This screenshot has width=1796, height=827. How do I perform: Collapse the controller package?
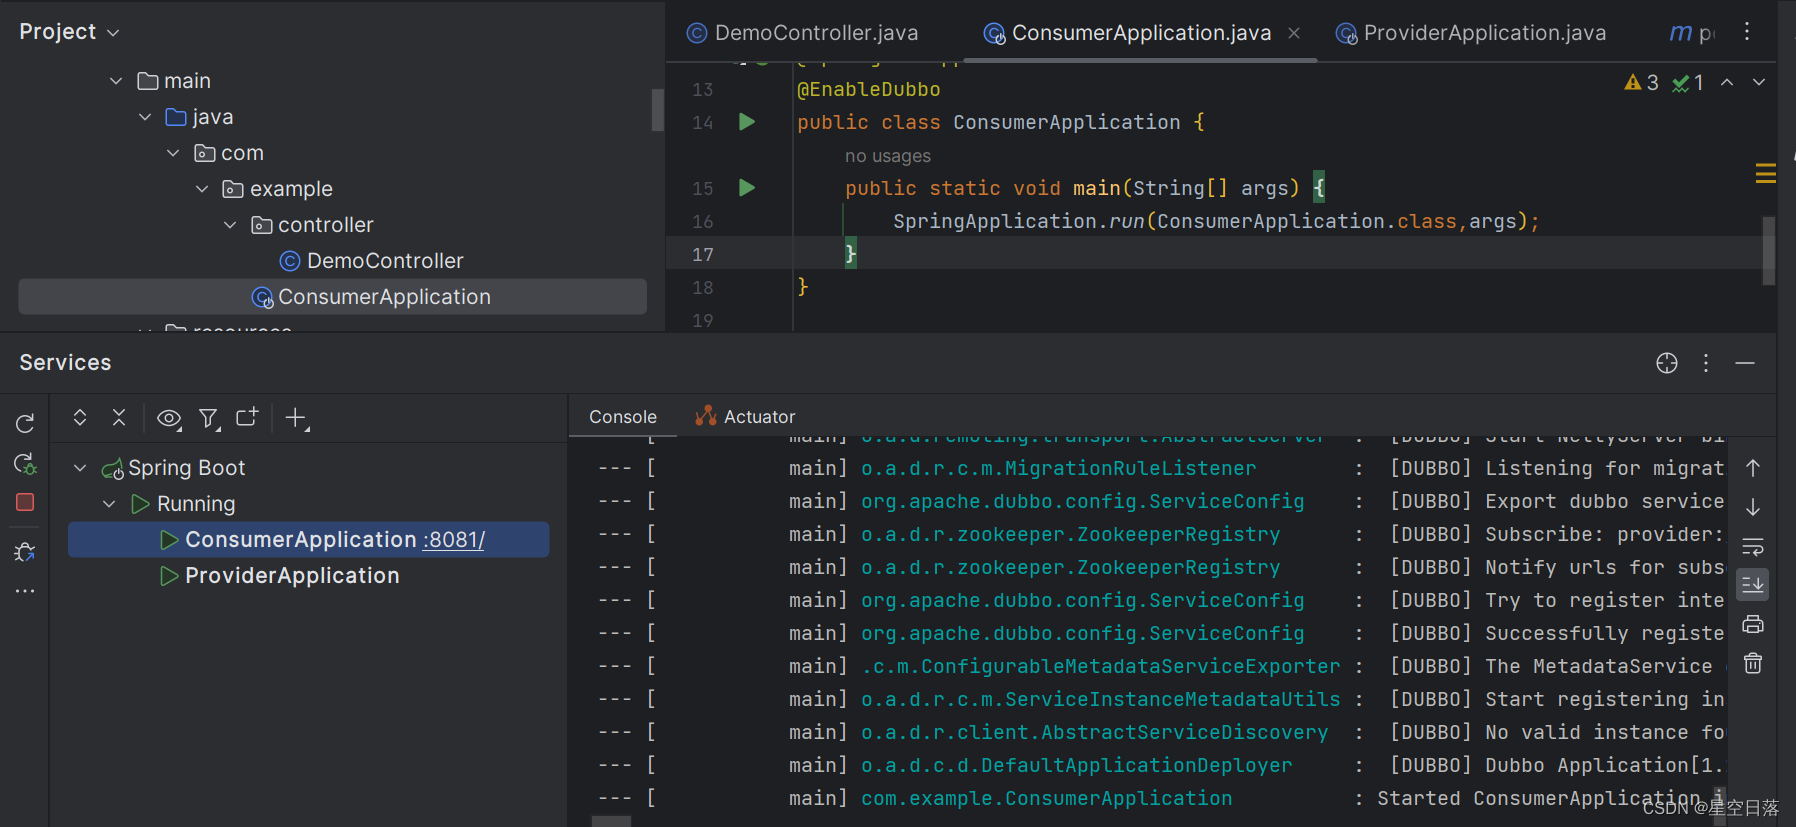(230, 225)
